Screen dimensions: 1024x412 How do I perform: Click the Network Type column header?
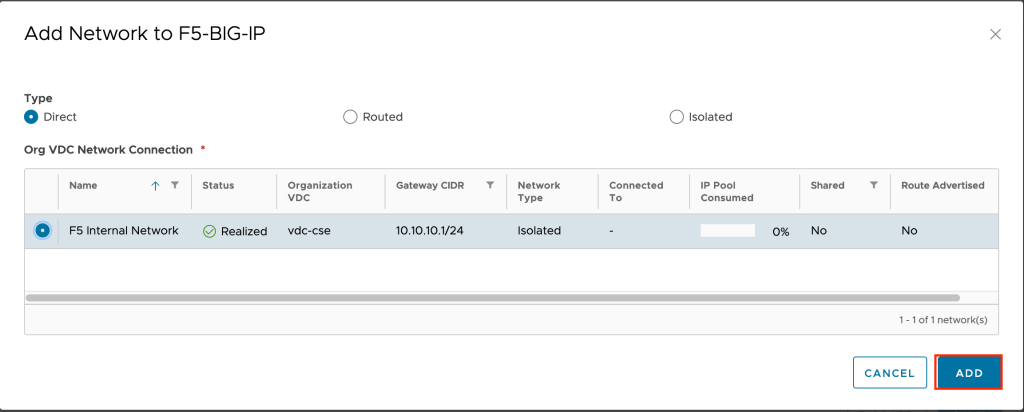[x=539, y=191]
